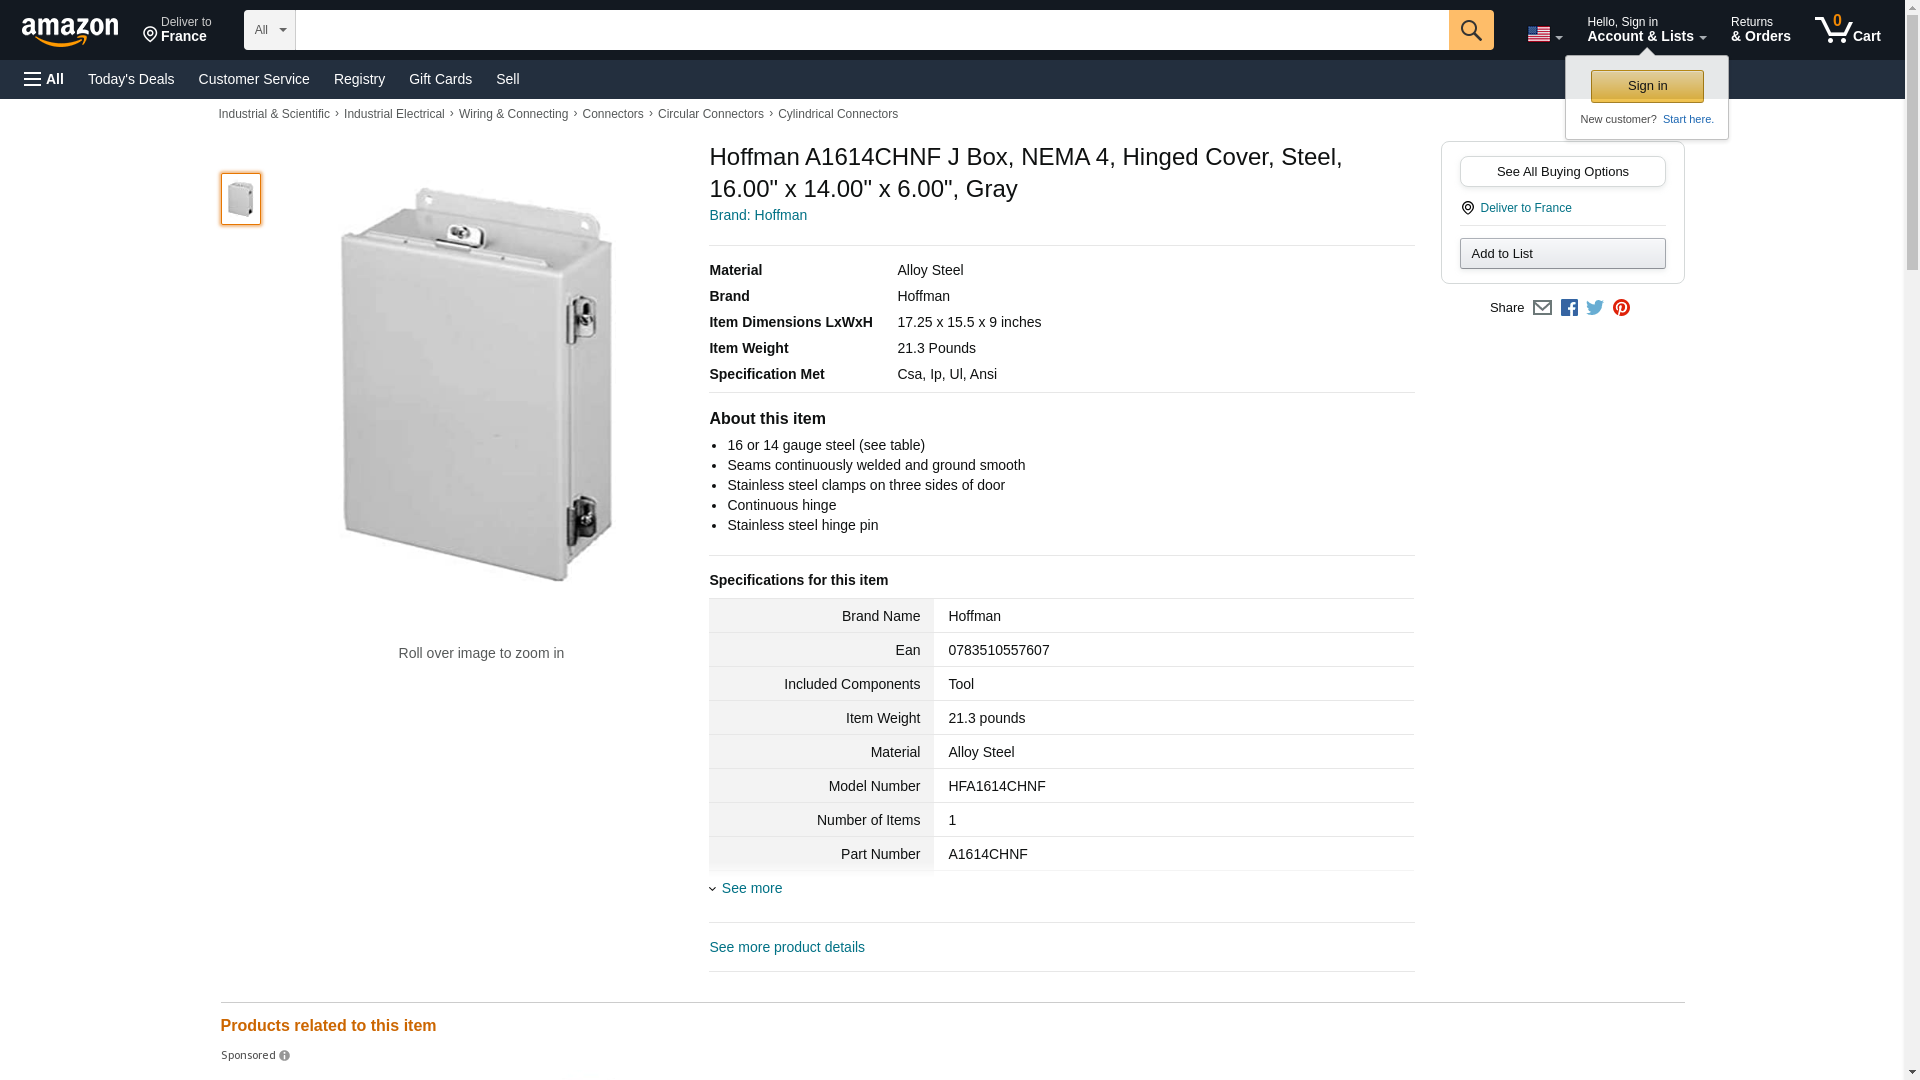1920x1080 pixels.
Task: Open the All hamburger menu
Action: pyautogui.click(x=44, y=79)
